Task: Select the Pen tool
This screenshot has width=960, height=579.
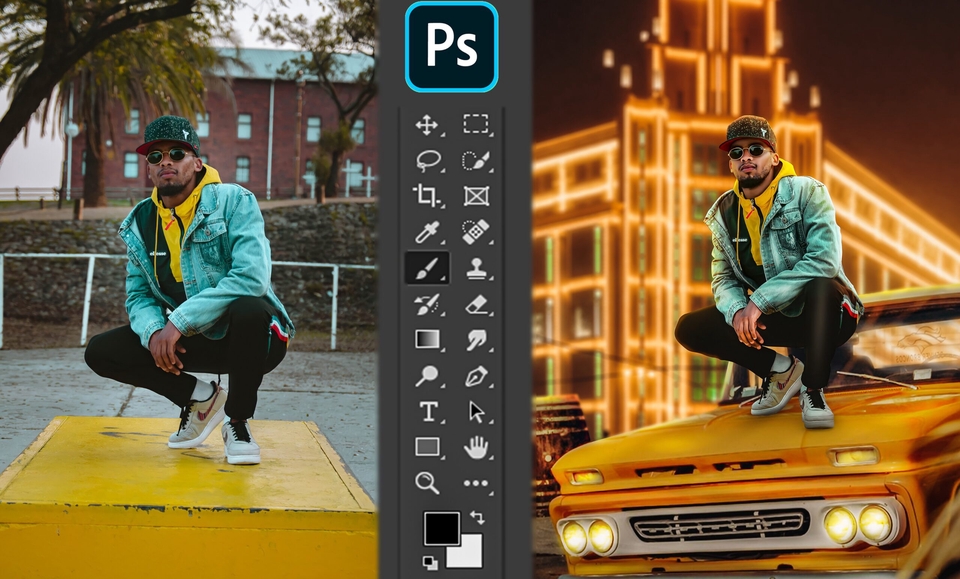Action: [x=476, y=376]
